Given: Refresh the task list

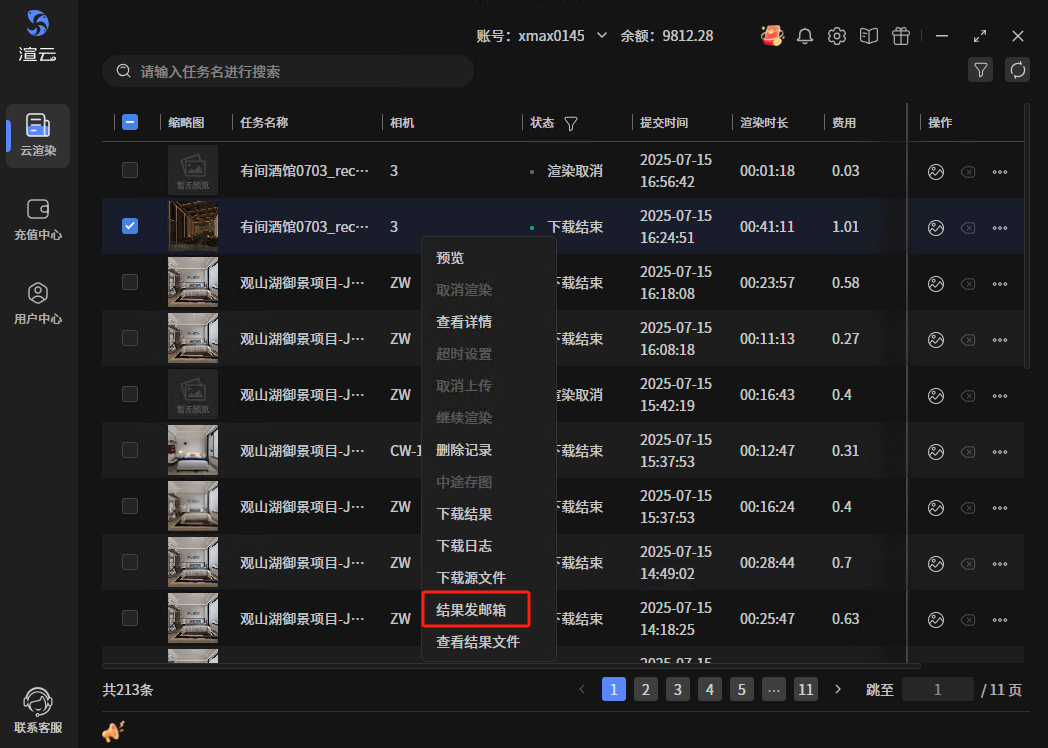Looking at the screenshot, I should 1018,70.
